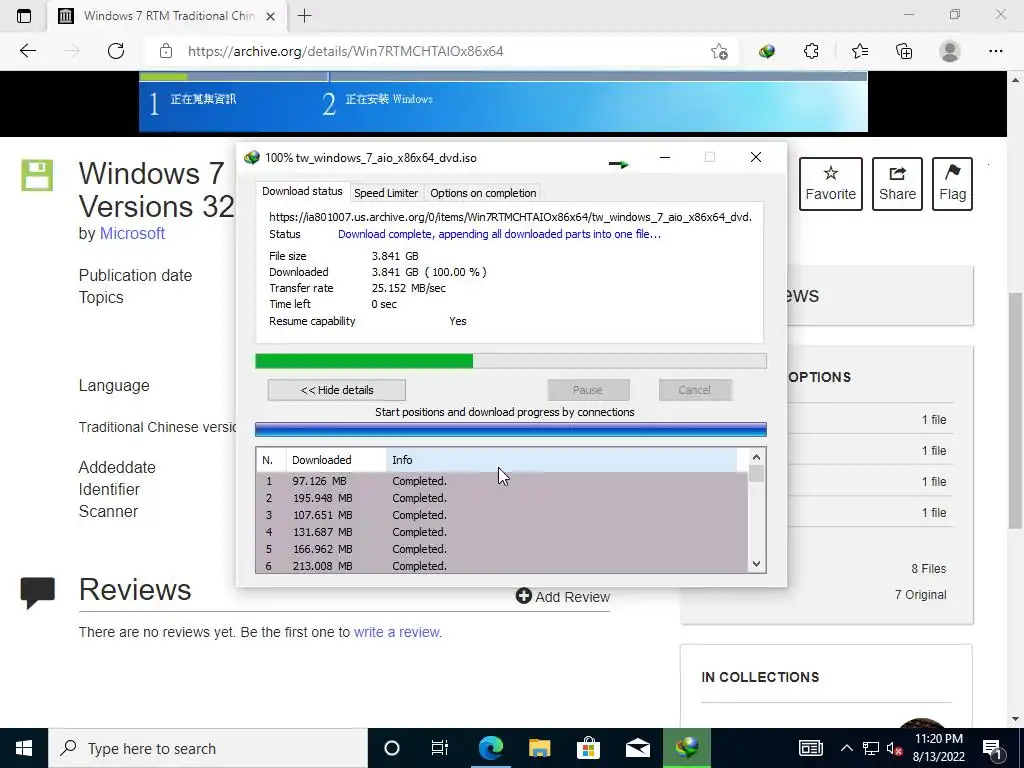Viewport: 1024px width, 768px height.
Task: Show hidden system tray icons
Action: pos(846,748)
